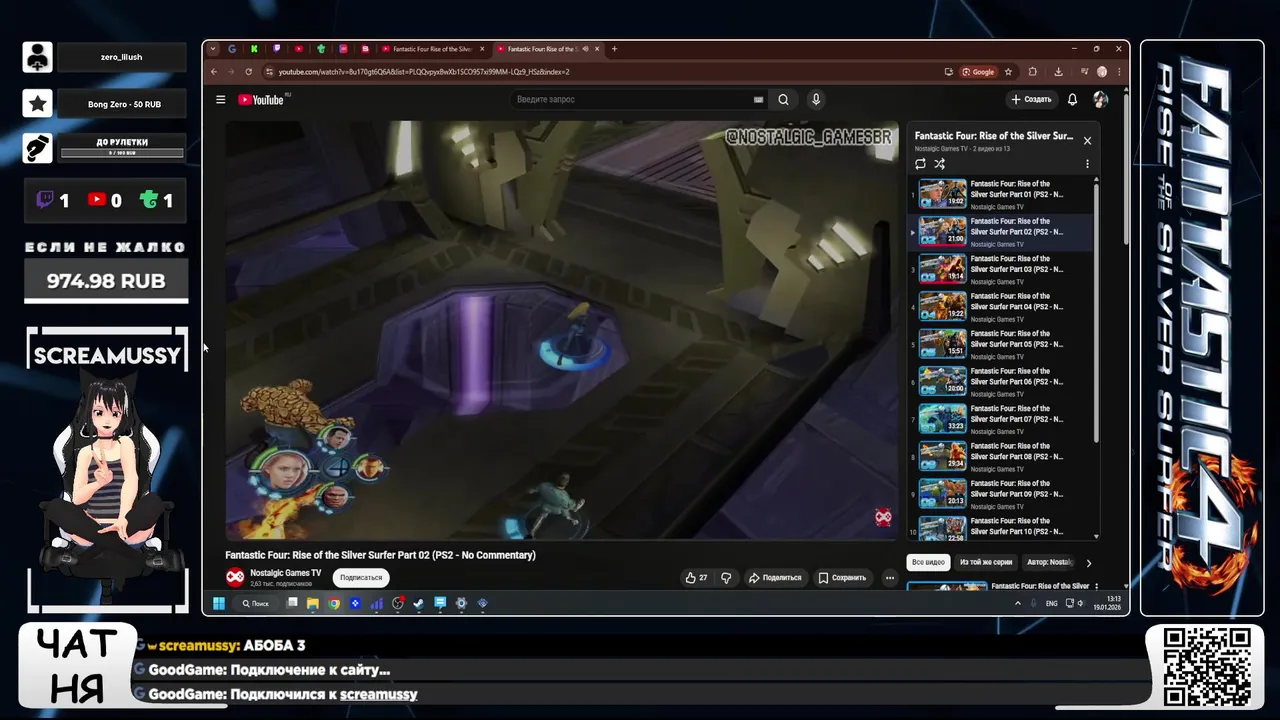
Task: Toggle playlist shuffle
Action: (939, 164)
